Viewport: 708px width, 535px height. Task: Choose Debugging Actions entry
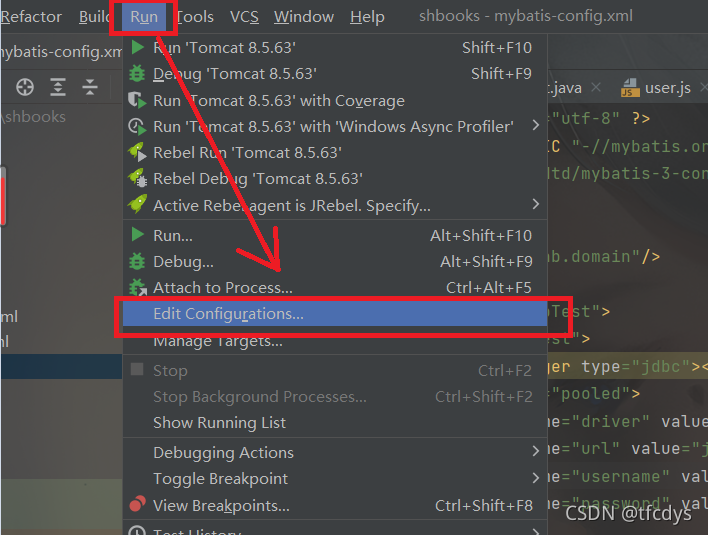coord(335,452)
